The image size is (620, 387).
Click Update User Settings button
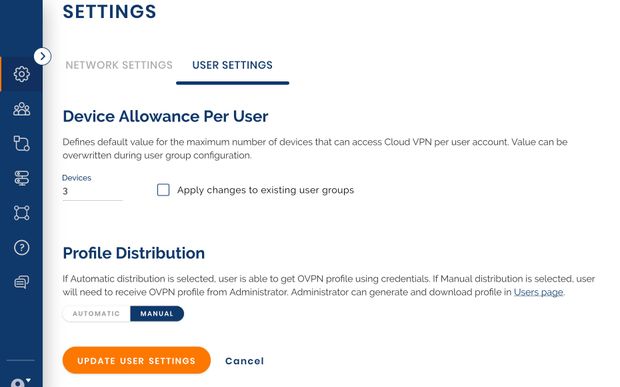point(136,360)
